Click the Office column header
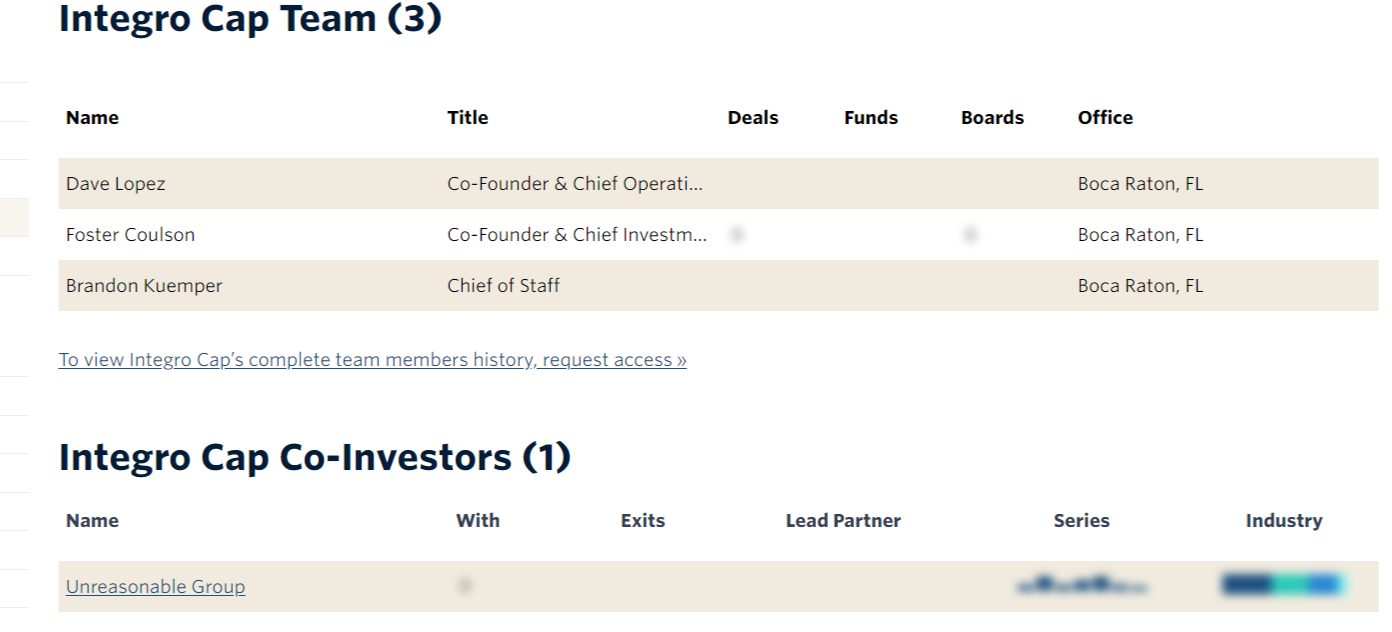1392x632 pixels. pos(1106,118)
